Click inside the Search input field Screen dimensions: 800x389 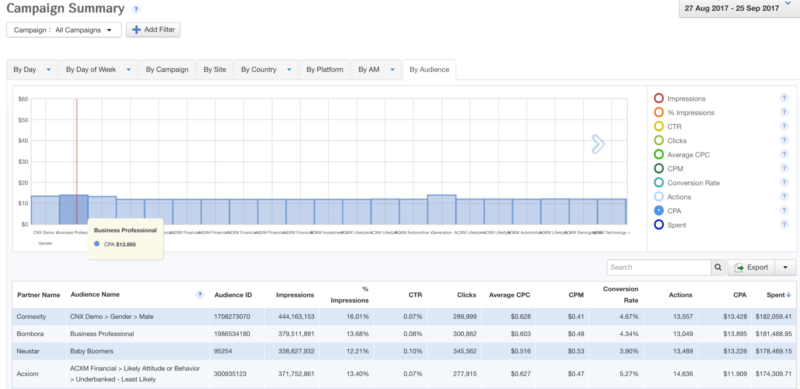(659, 268)
